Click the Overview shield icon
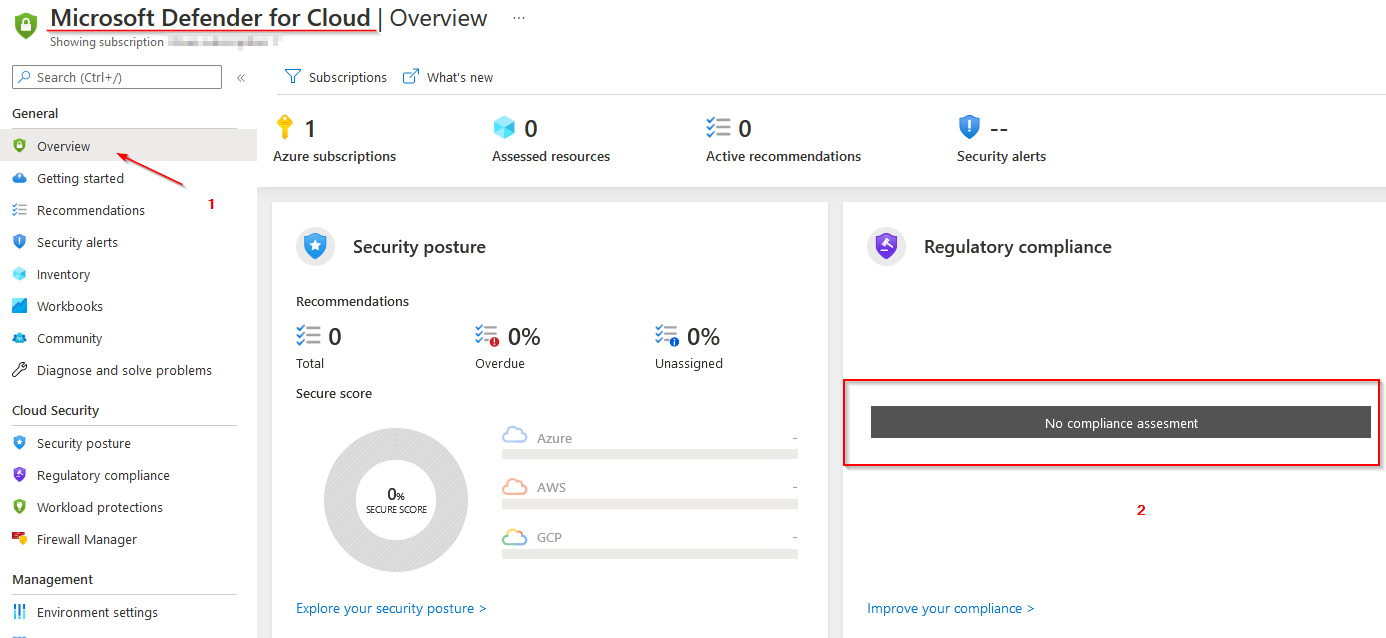This screenshot has width=1386, height=638. [x=19, y=146]
